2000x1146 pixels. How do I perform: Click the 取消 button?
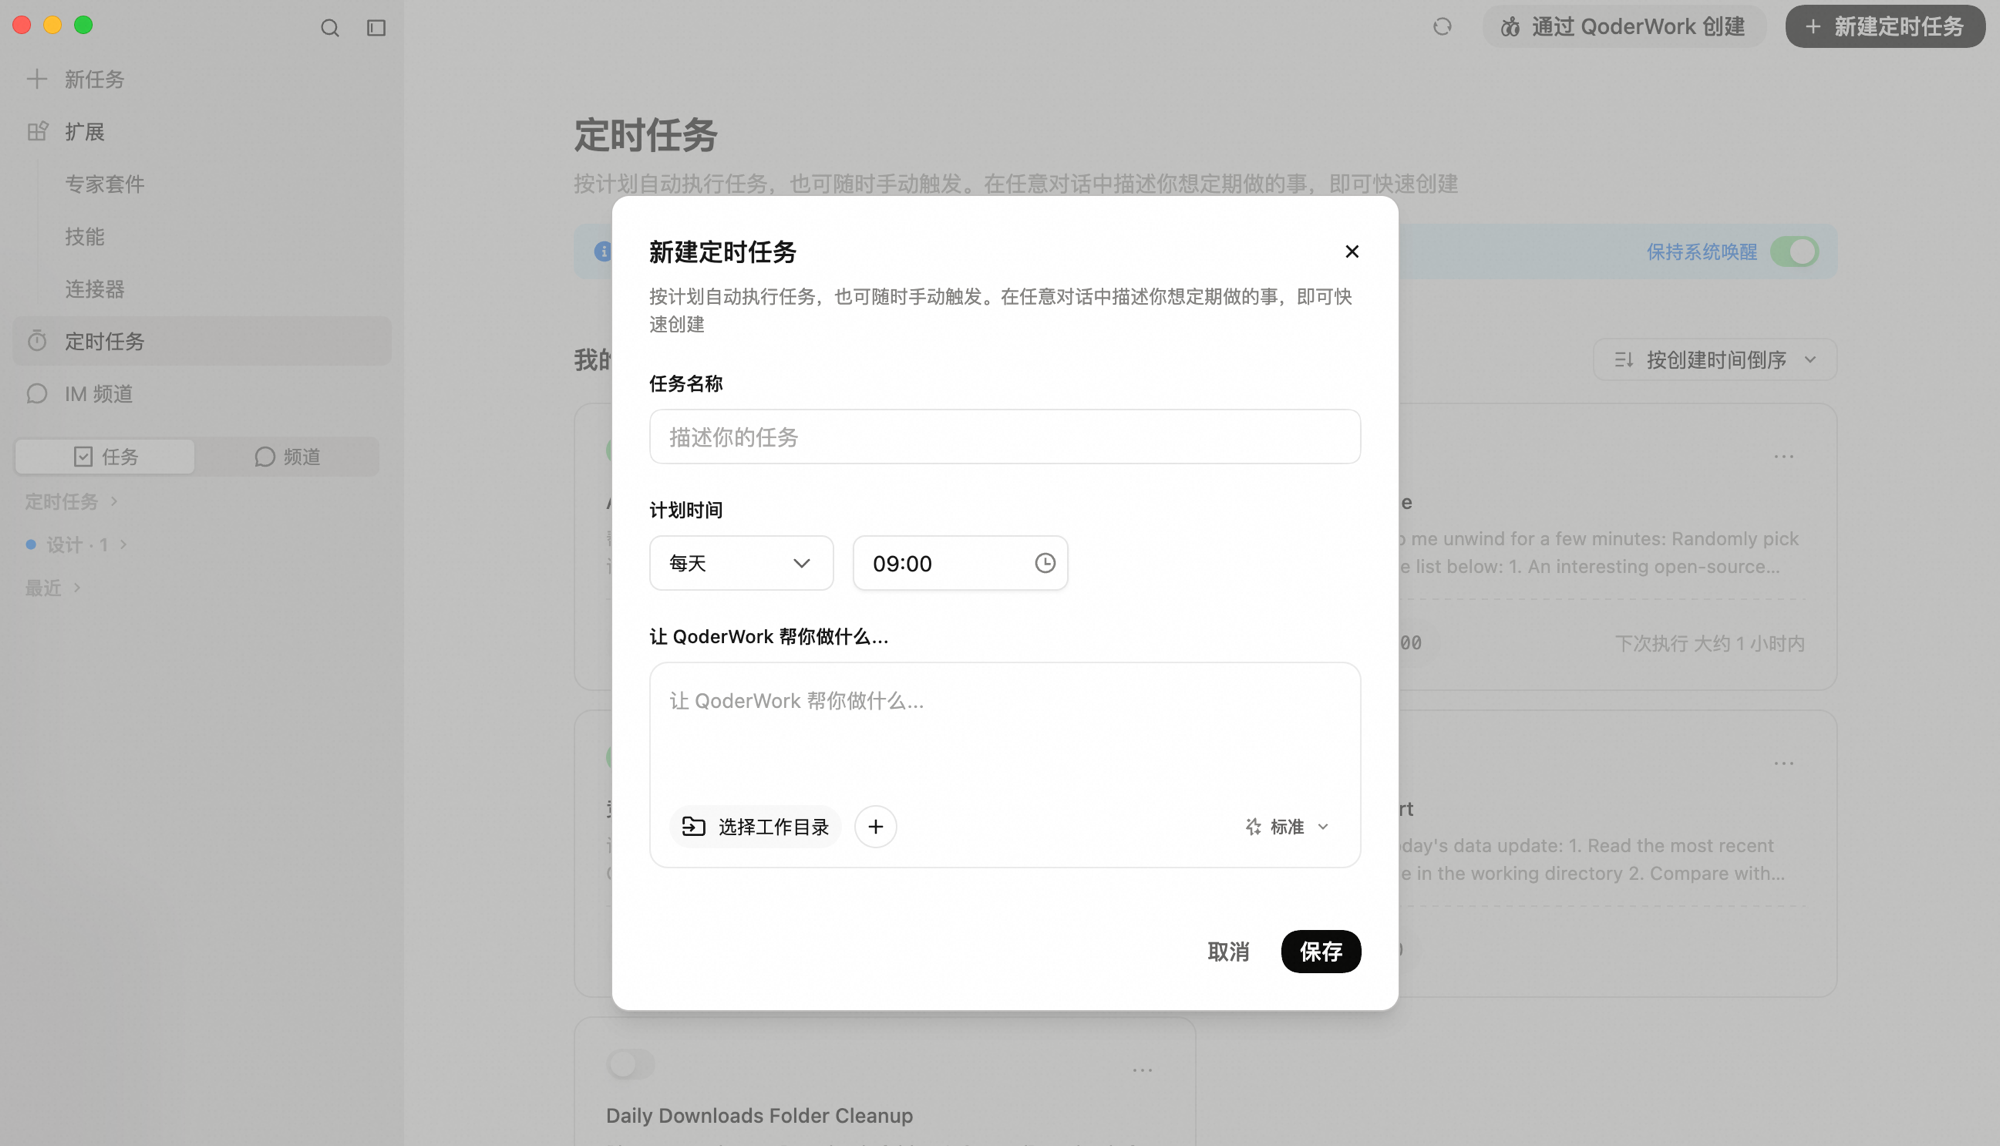[1228, 951]
